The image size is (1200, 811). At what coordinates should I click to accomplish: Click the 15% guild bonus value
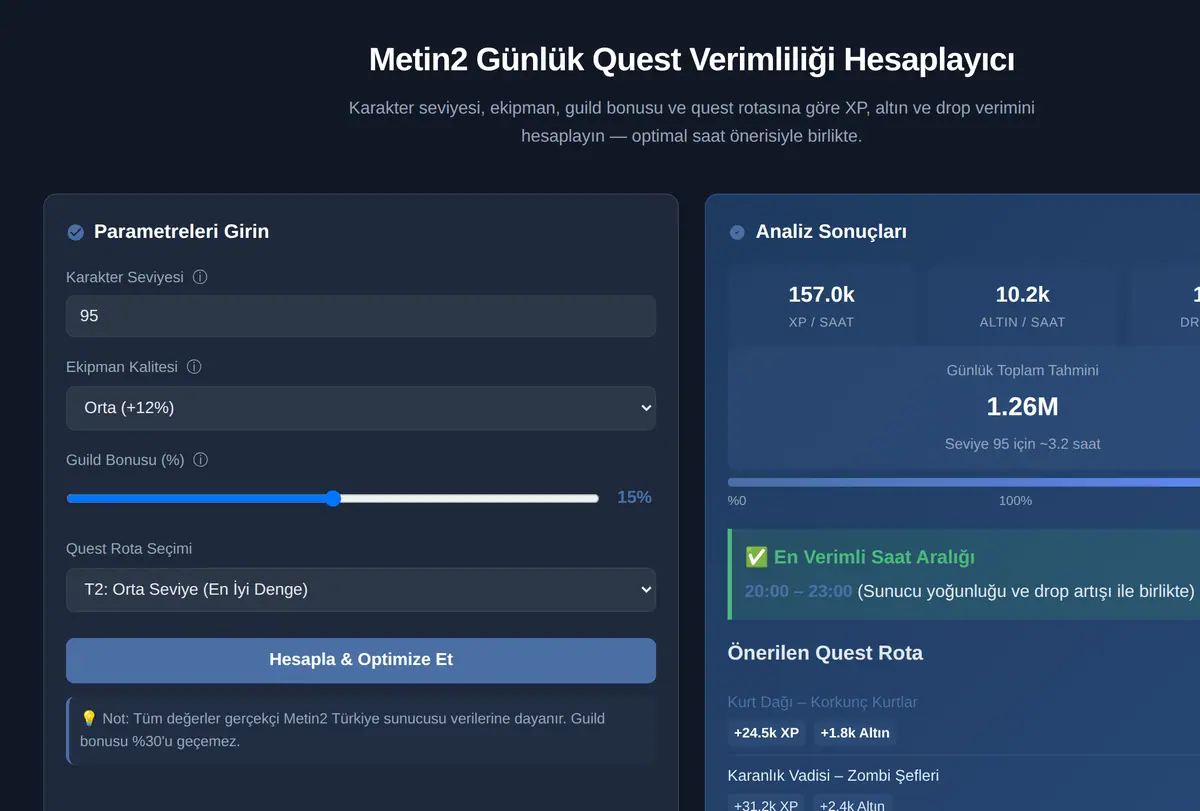[x=634, y=497]
